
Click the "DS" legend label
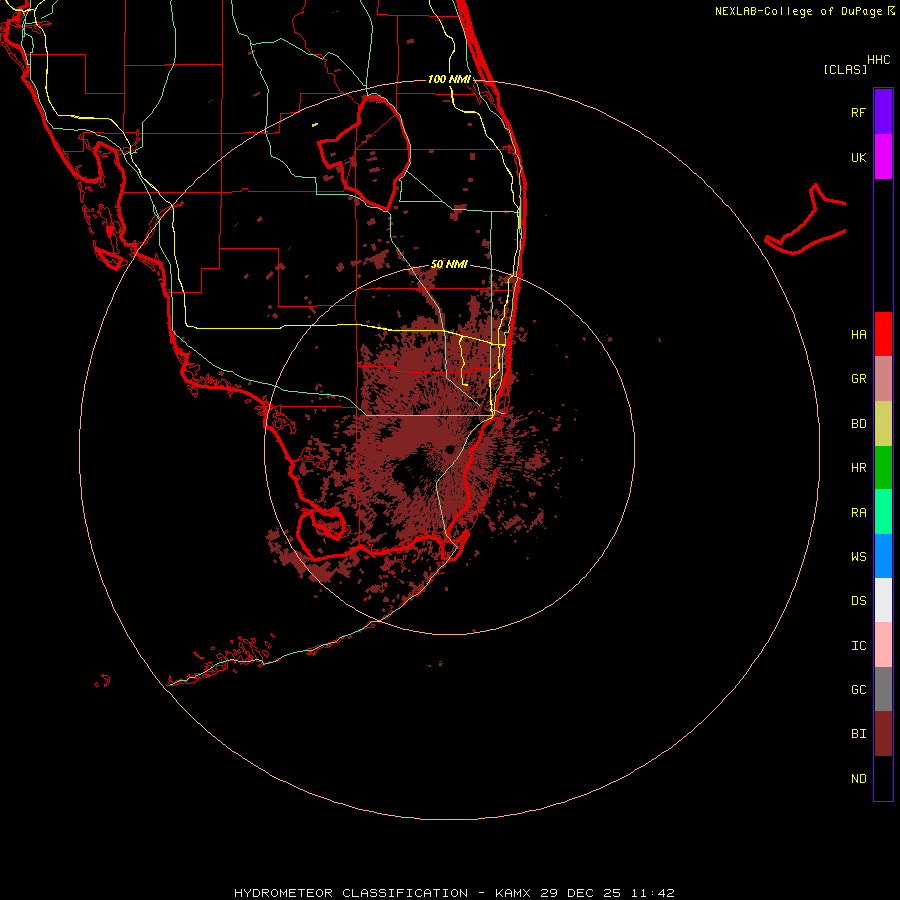tap(858, 600)
